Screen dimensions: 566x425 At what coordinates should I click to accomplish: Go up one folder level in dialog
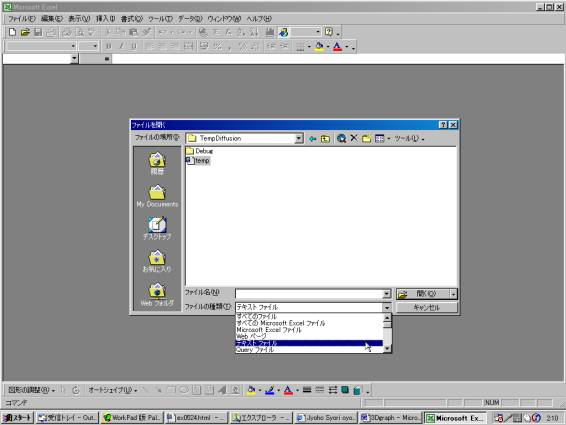(325, 139)
